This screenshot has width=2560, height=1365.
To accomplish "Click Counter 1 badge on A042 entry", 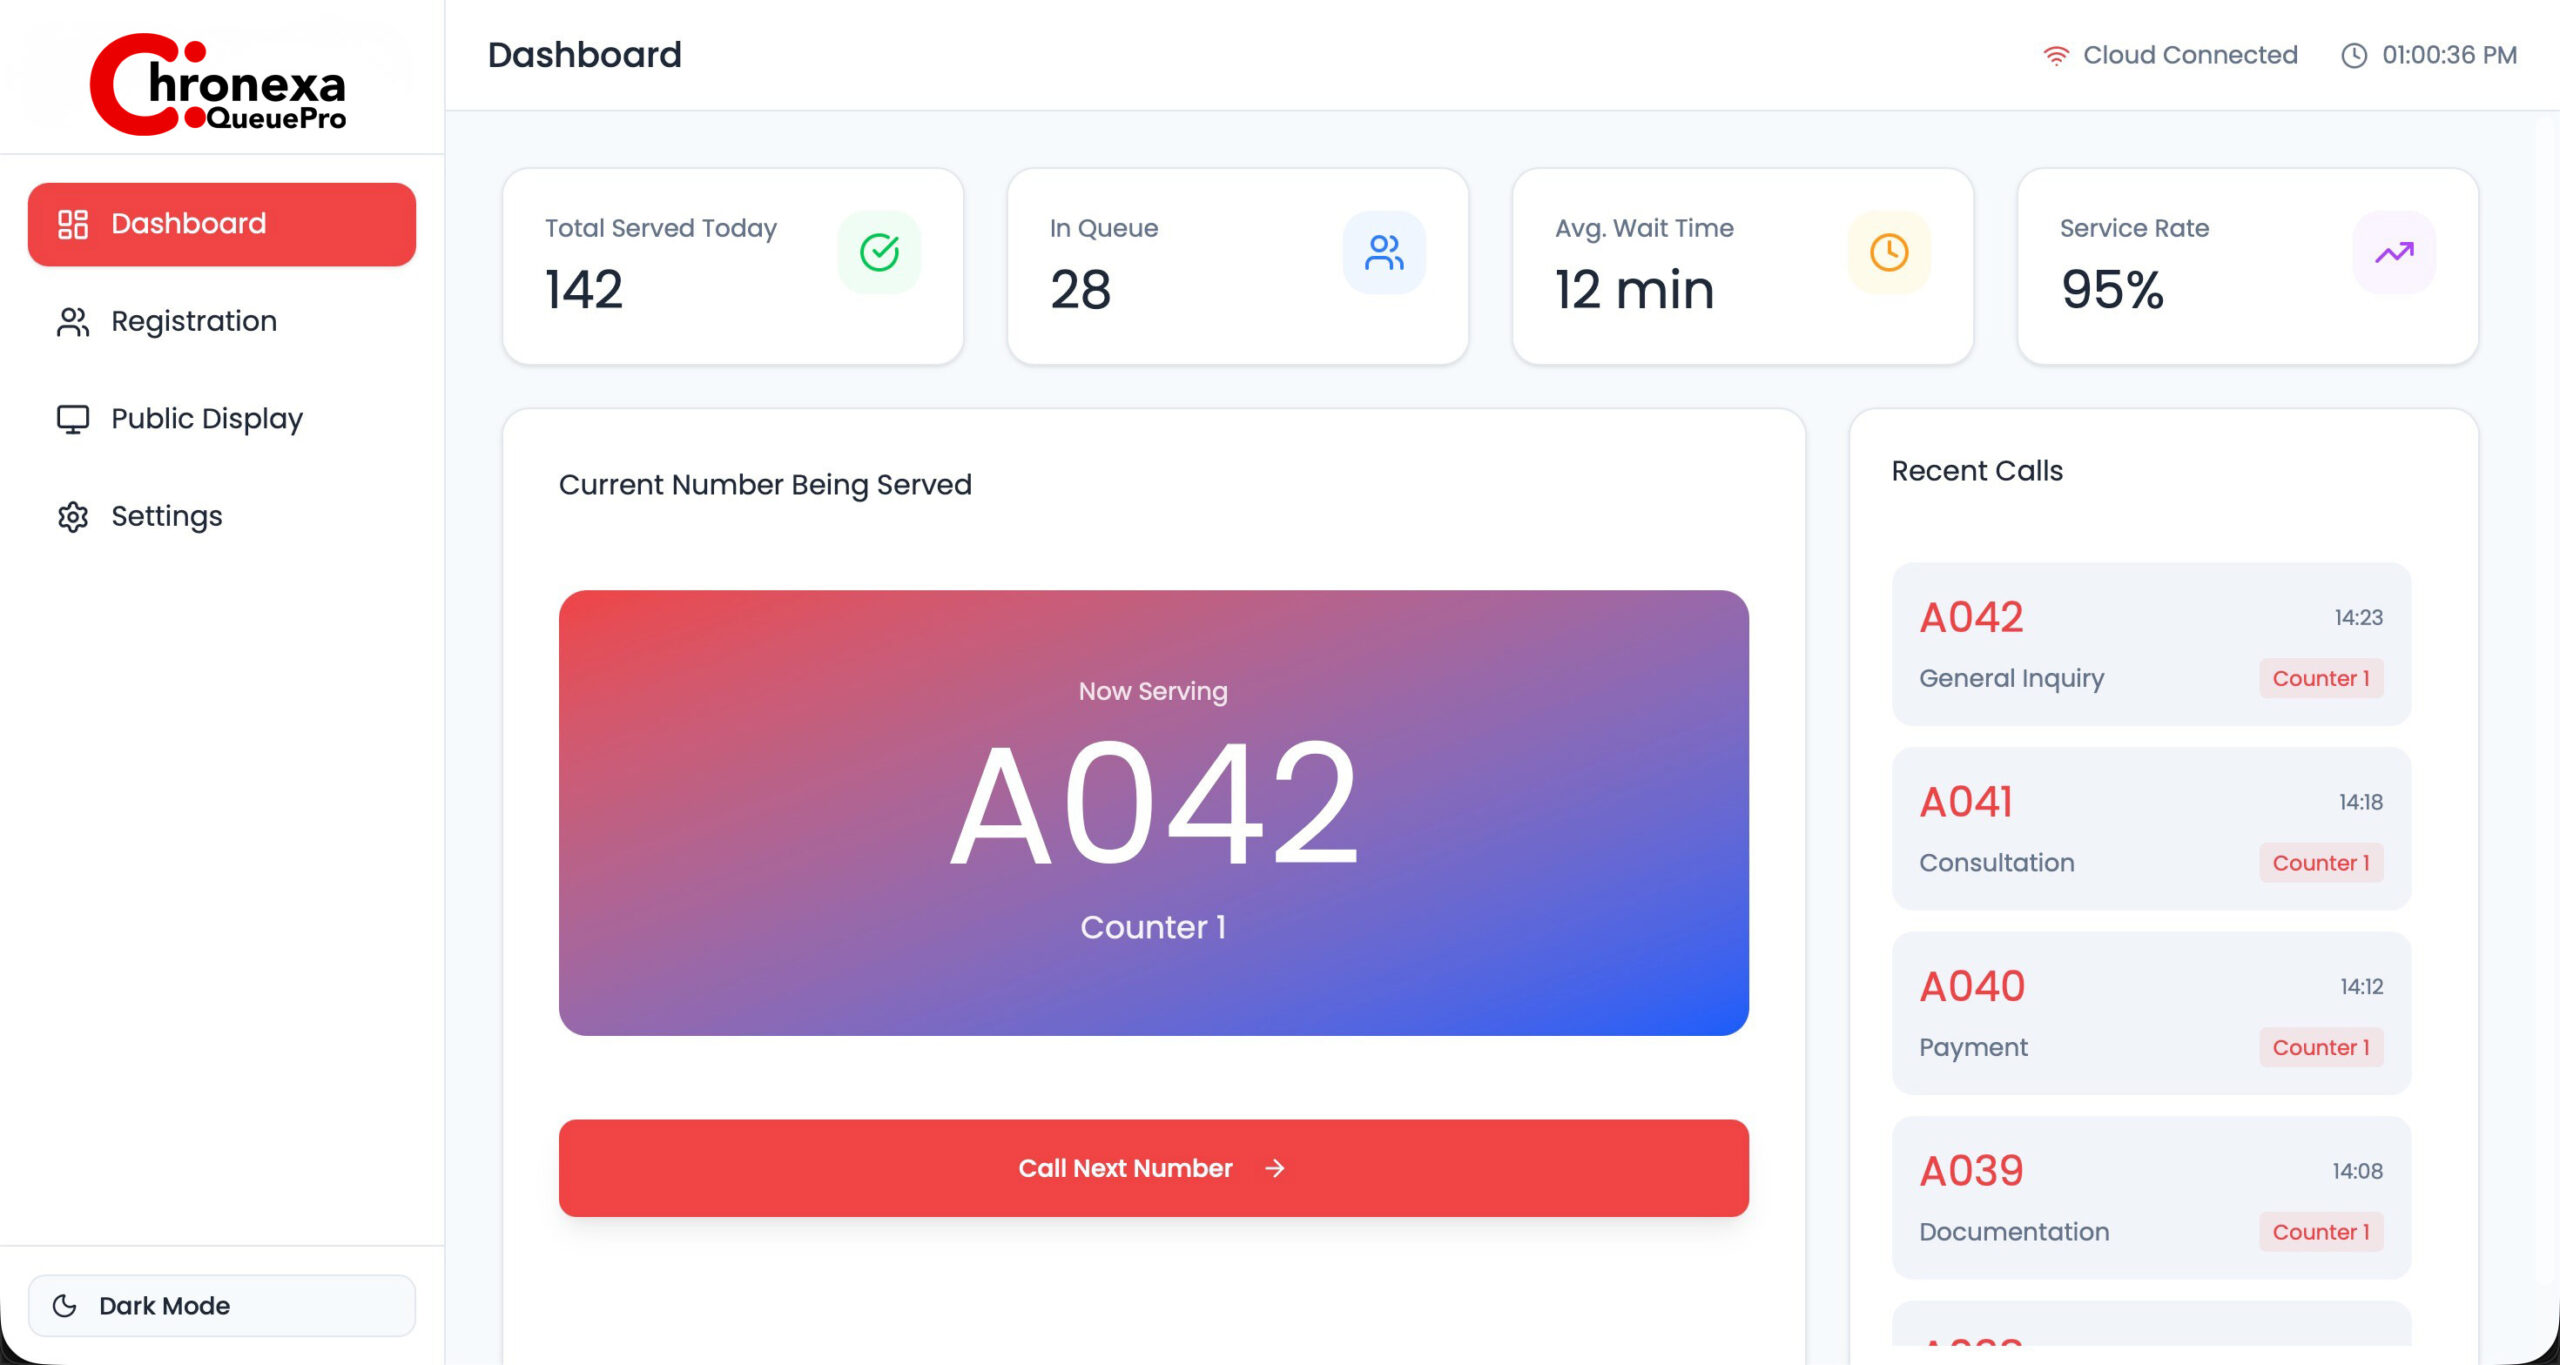I will click(2320, 678).
